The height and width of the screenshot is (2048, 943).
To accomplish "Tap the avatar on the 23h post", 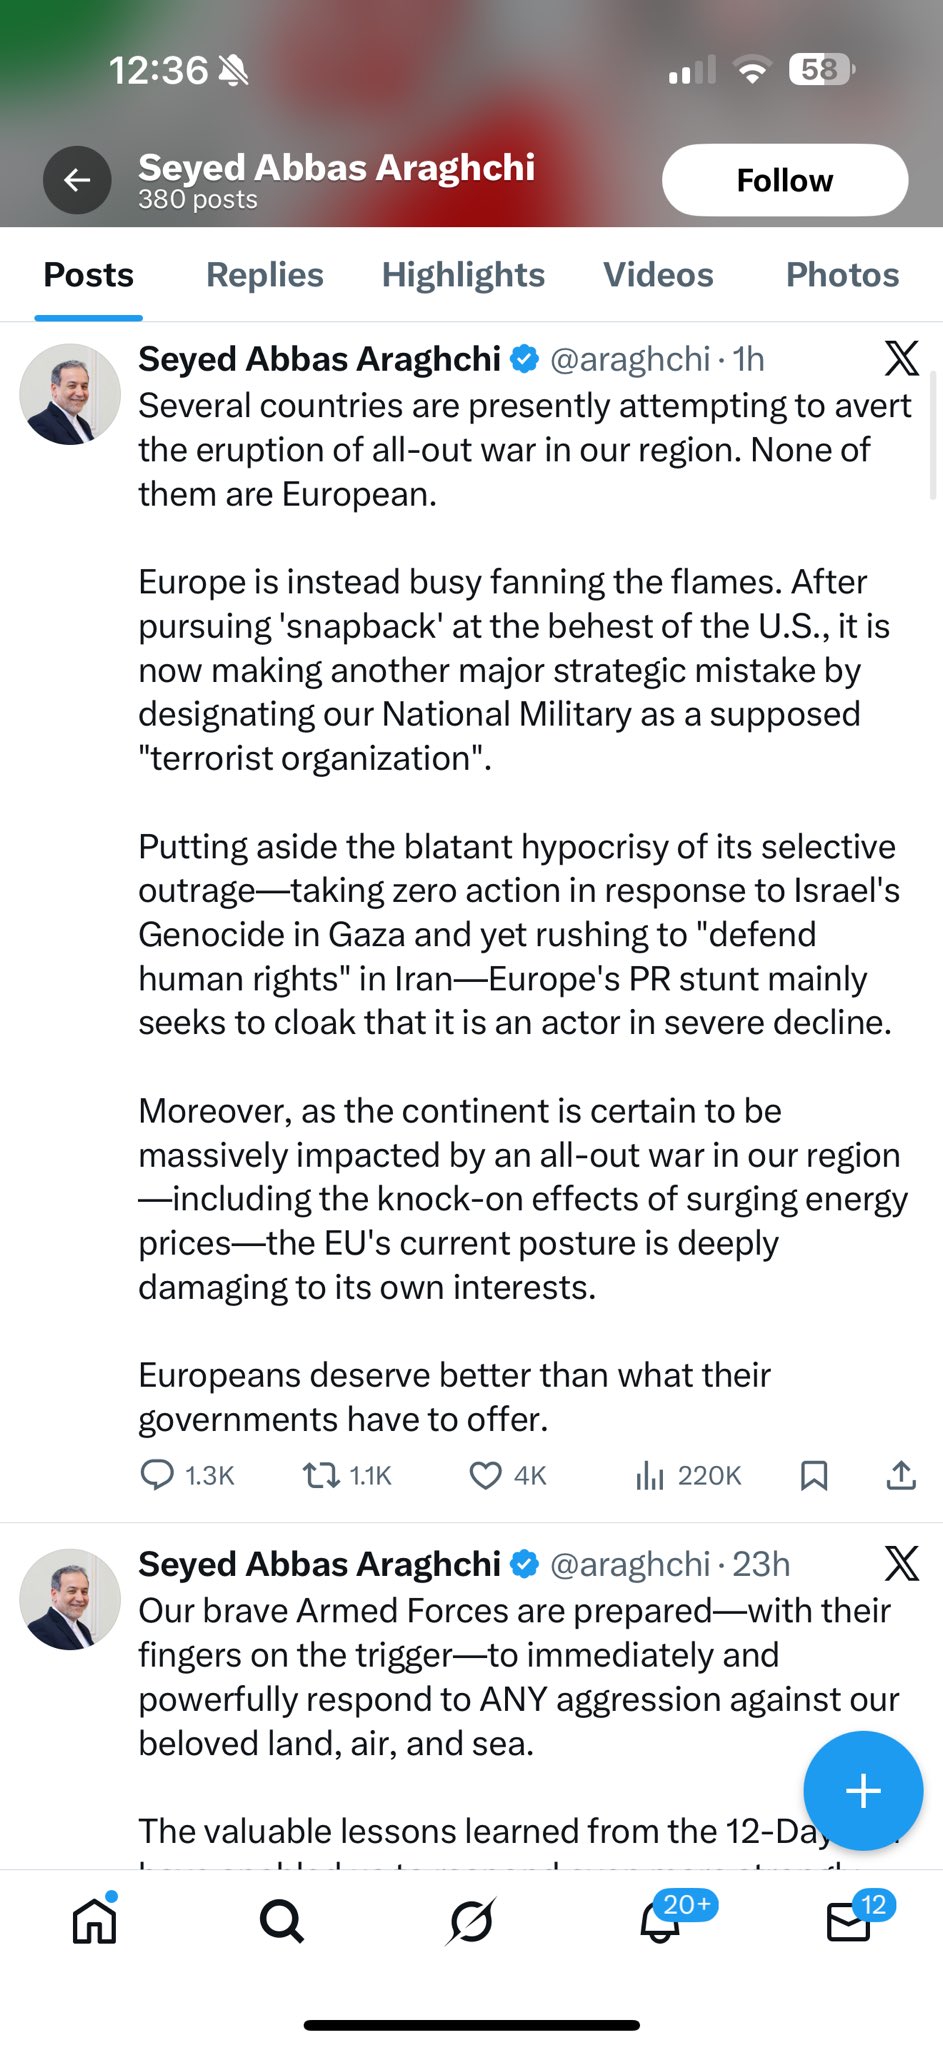I will tap(70, 1598).
